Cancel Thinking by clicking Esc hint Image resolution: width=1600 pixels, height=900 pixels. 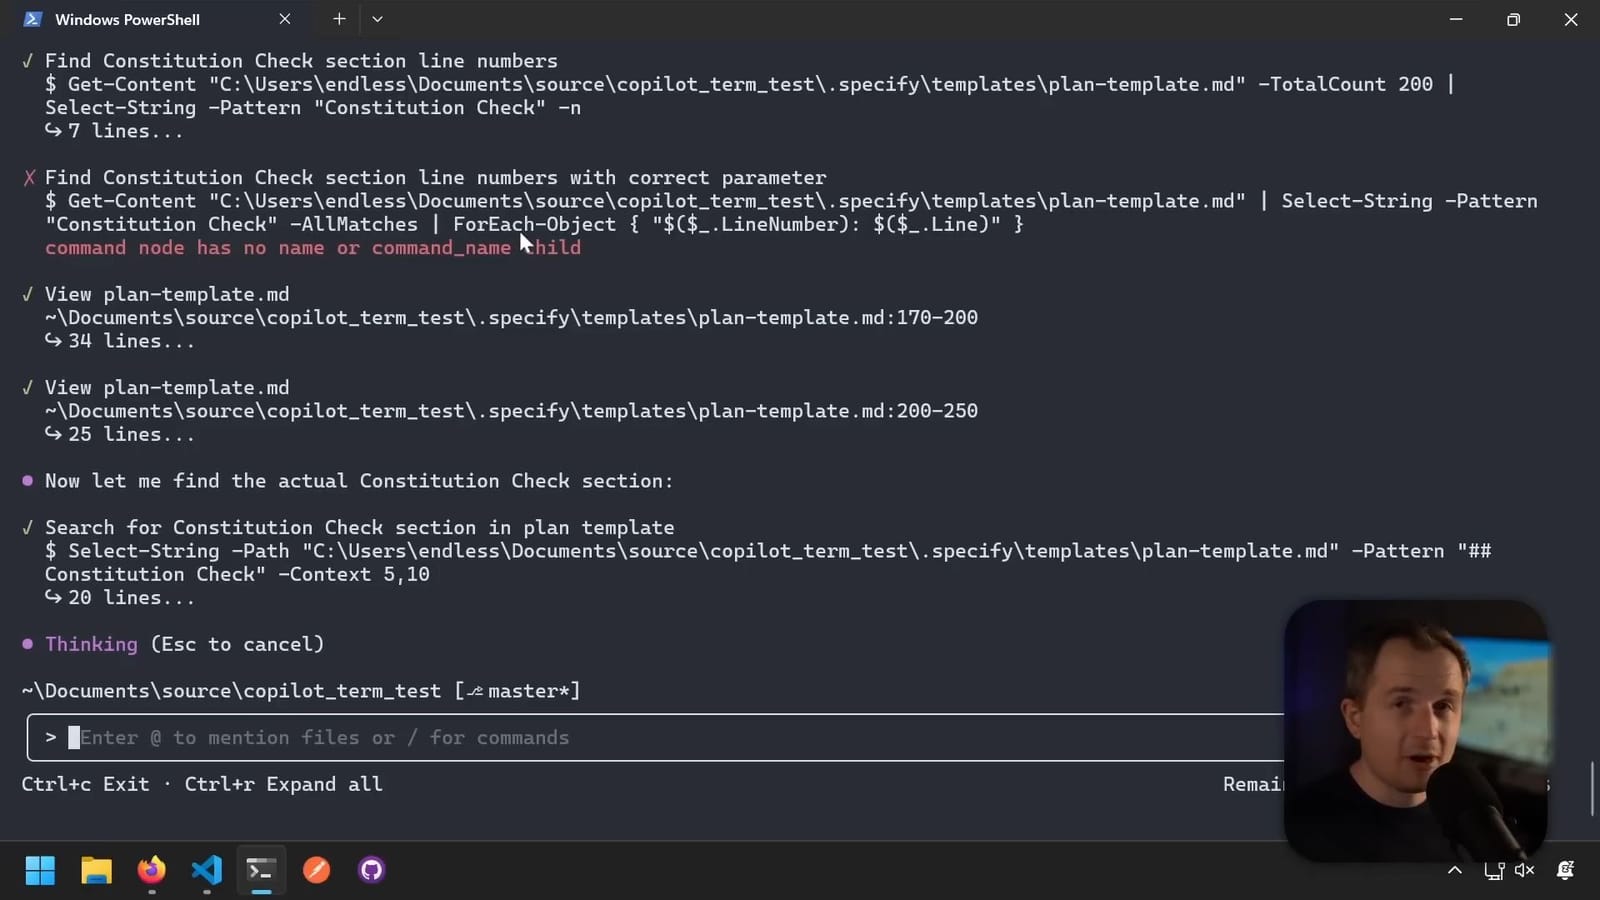(237, 644)
